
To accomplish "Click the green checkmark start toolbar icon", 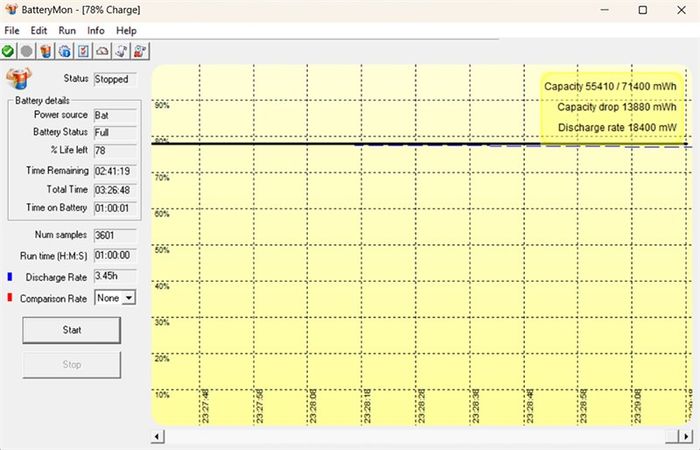I will click(x=8, y=50).
